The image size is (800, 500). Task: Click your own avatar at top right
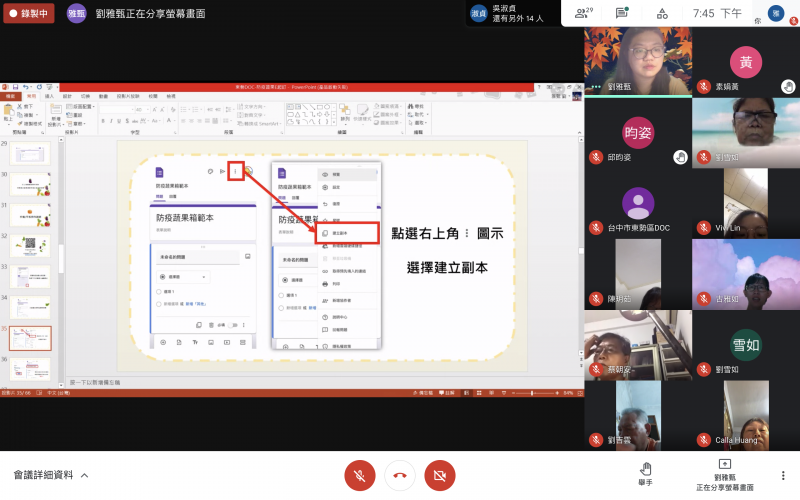(776, 13)
